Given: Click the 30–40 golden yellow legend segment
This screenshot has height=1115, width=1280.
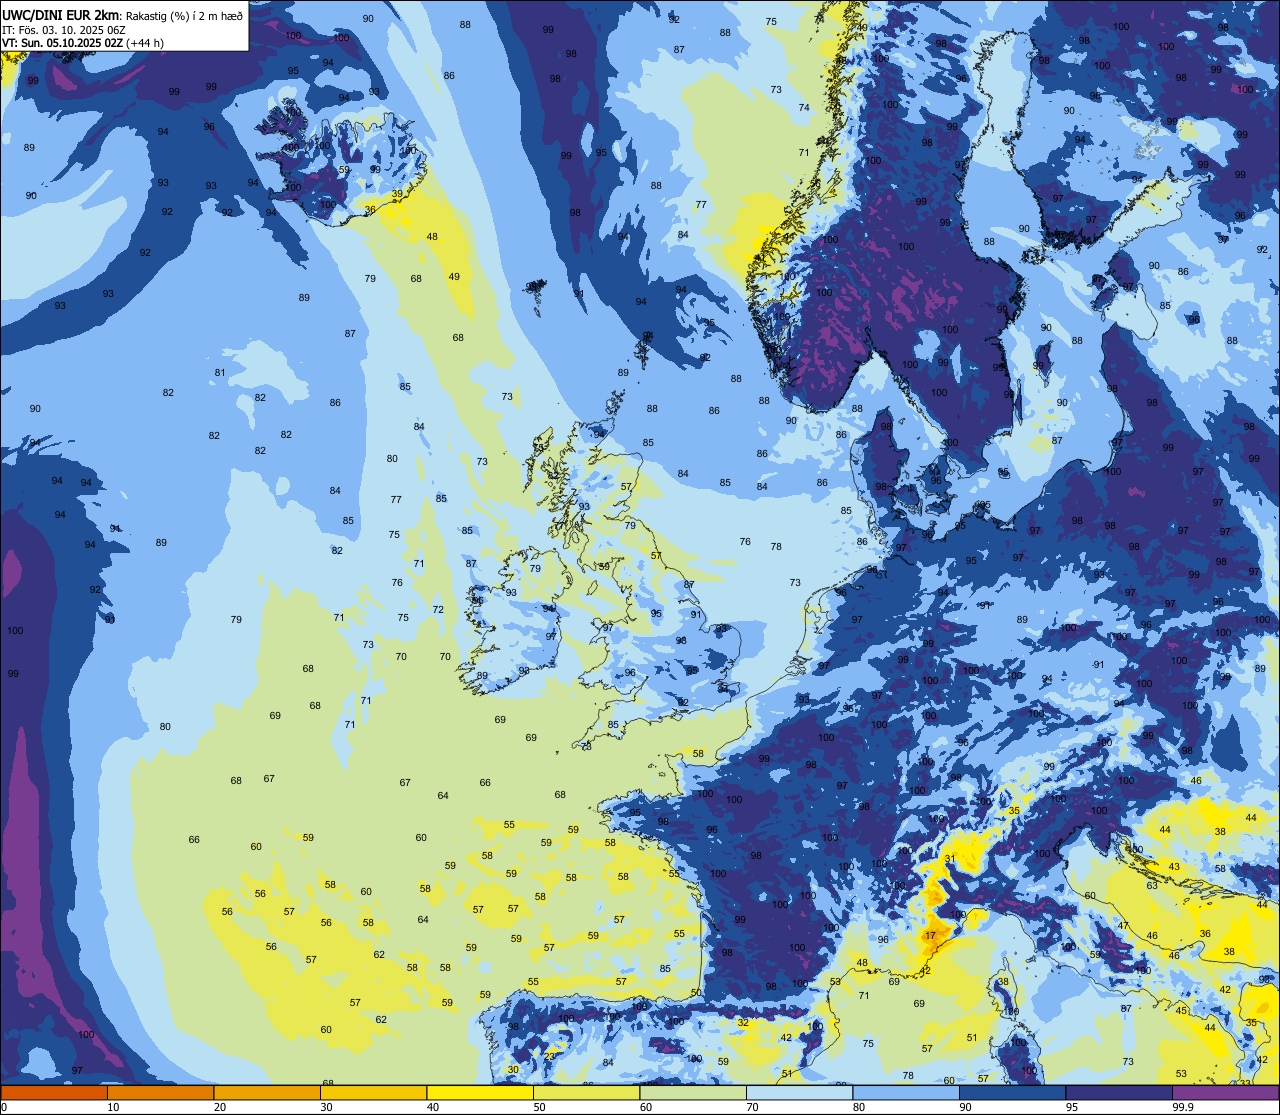Looking at the screenshot, I should [x=373, y=1092].
